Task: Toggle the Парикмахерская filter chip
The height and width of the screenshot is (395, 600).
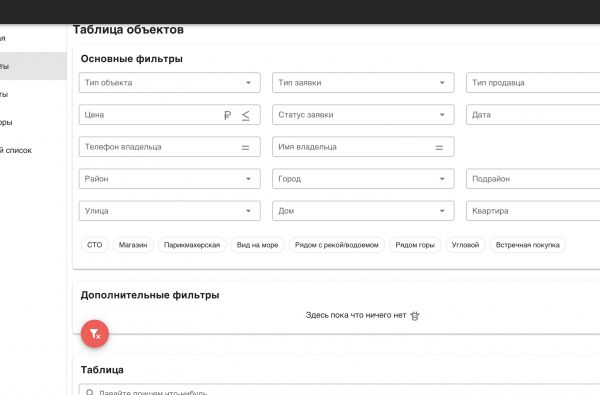Action: tap(192, 245)
